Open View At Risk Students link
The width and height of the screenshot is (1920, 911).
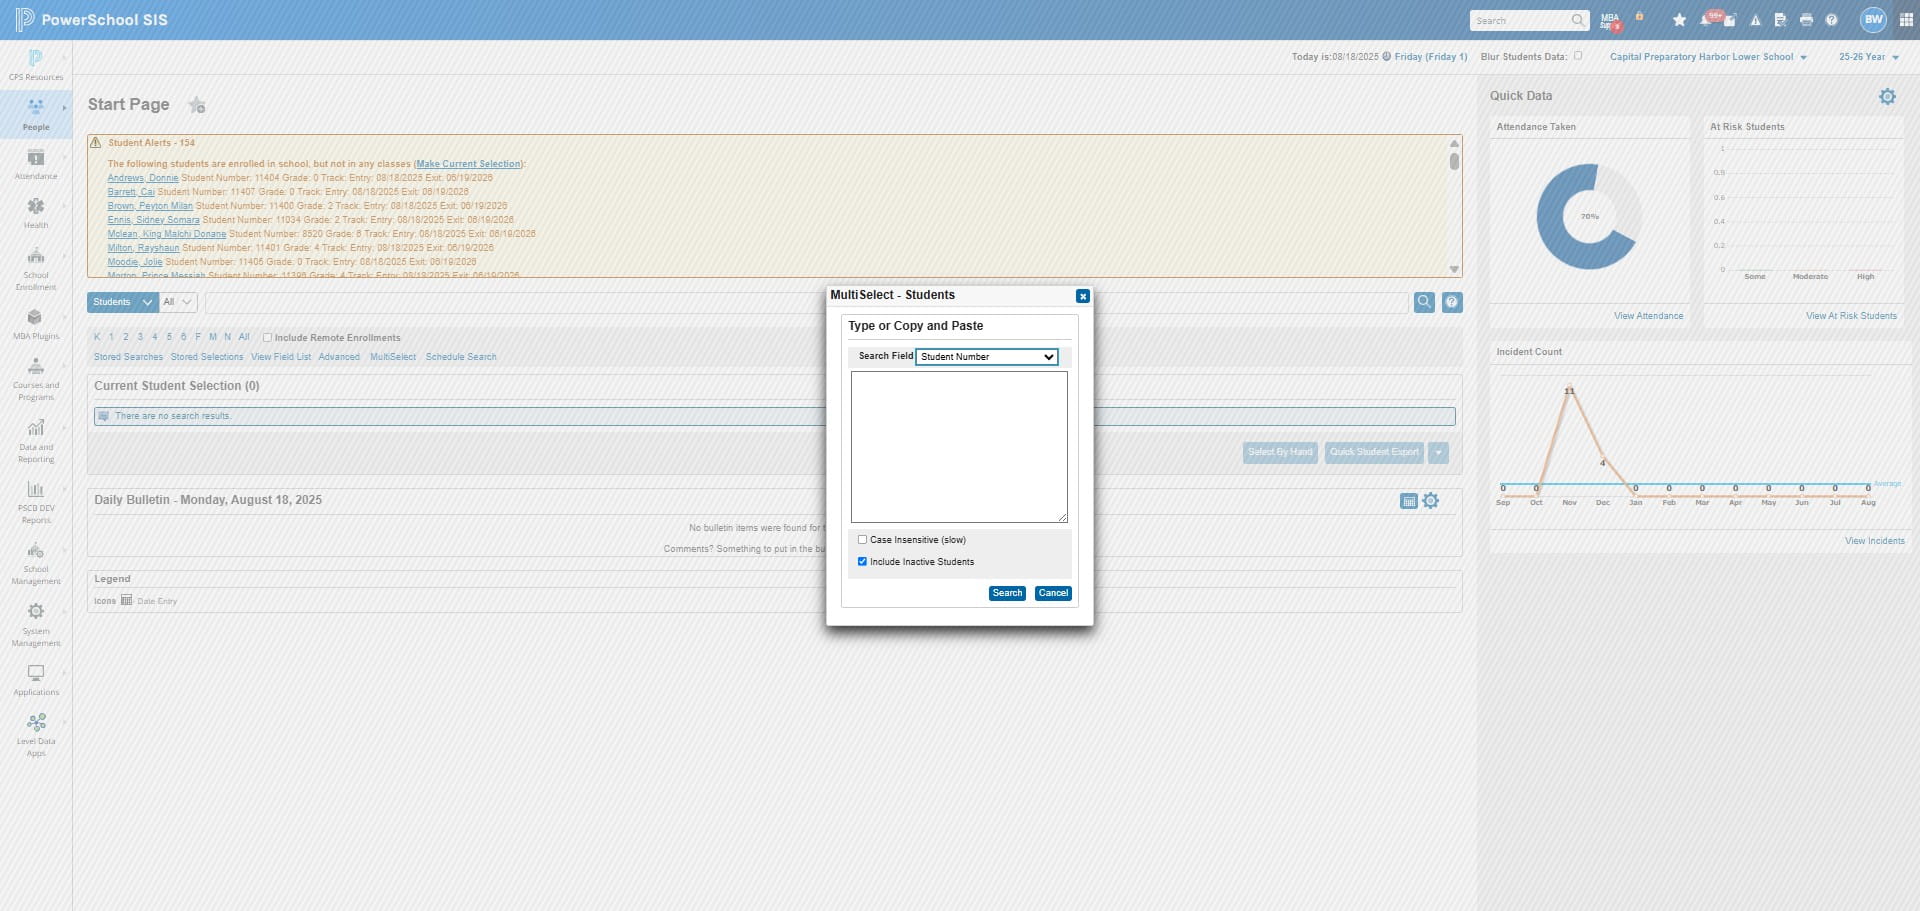tap(1851, 316)
